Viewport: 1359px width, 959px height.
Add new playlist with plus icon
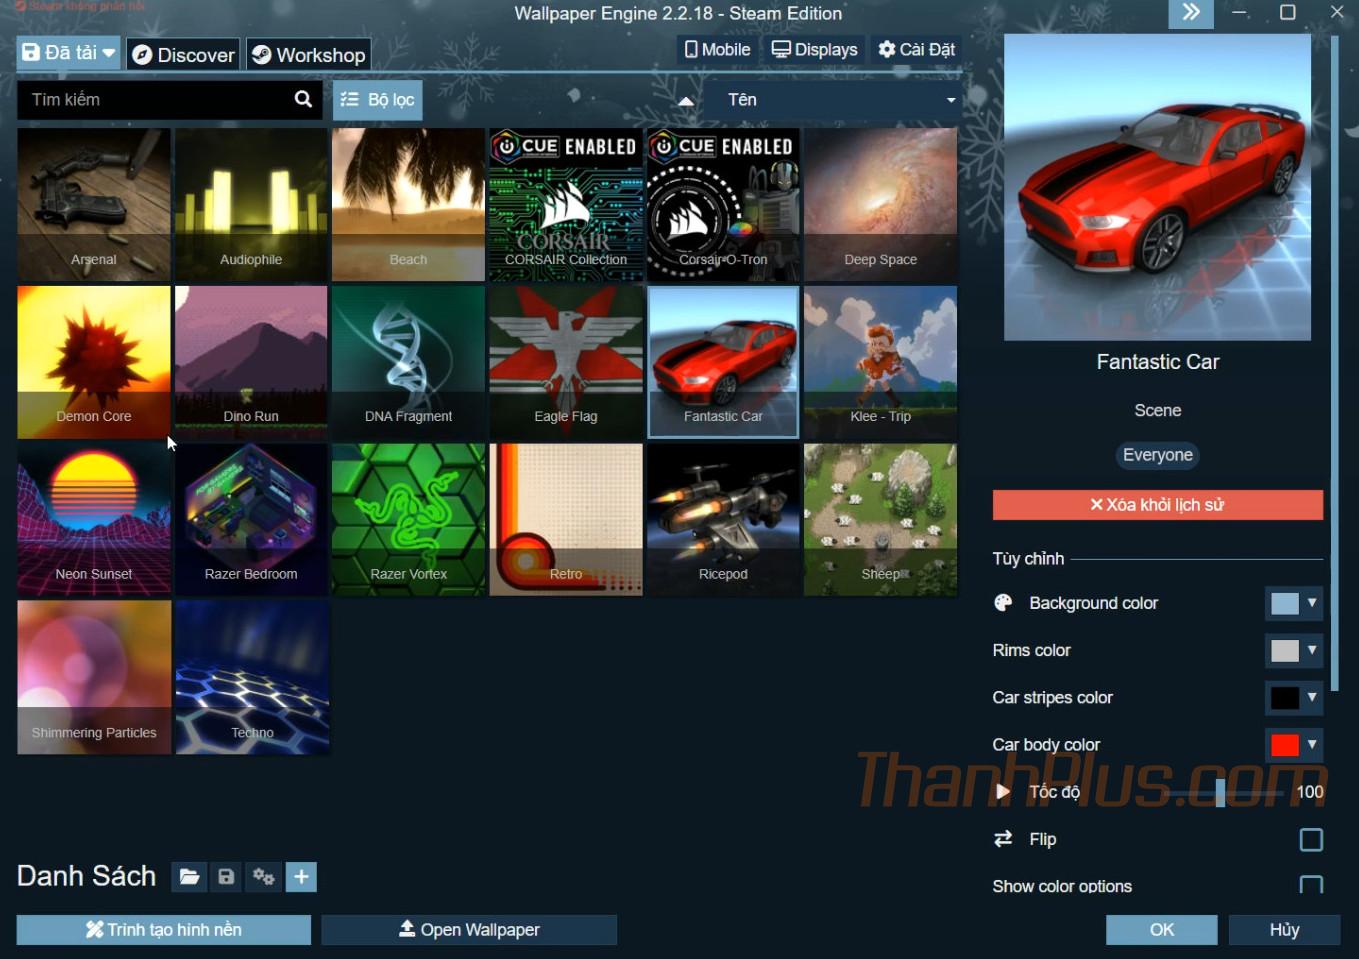301,877
